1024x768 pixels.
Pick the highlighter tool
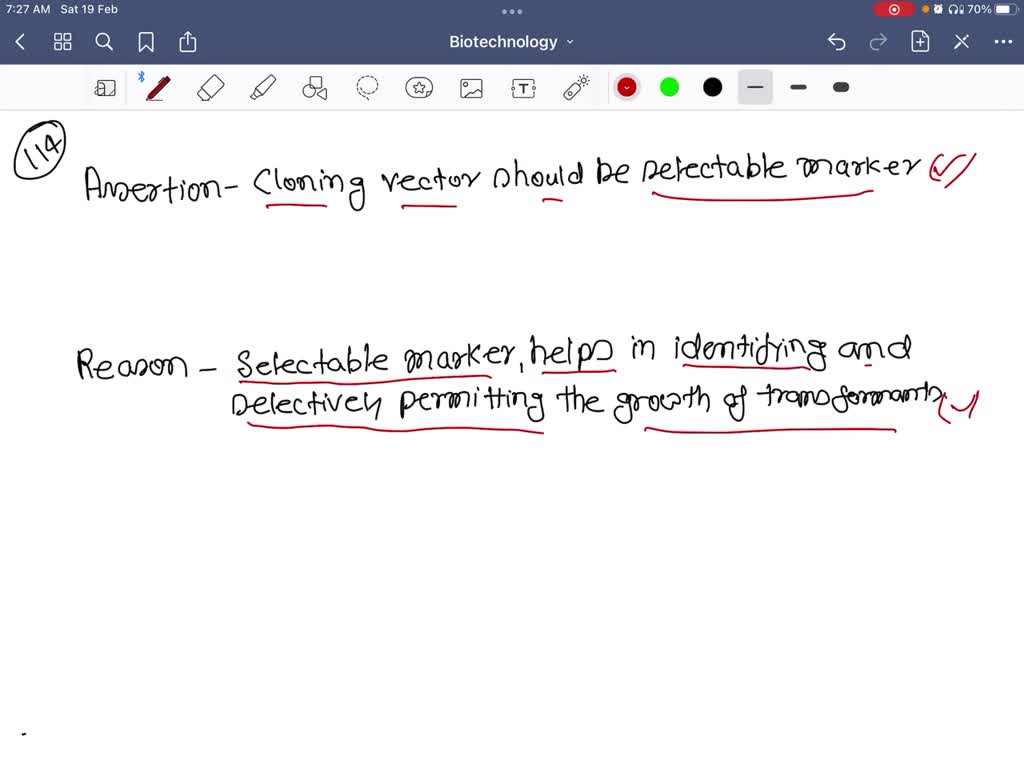coord(261,87)
